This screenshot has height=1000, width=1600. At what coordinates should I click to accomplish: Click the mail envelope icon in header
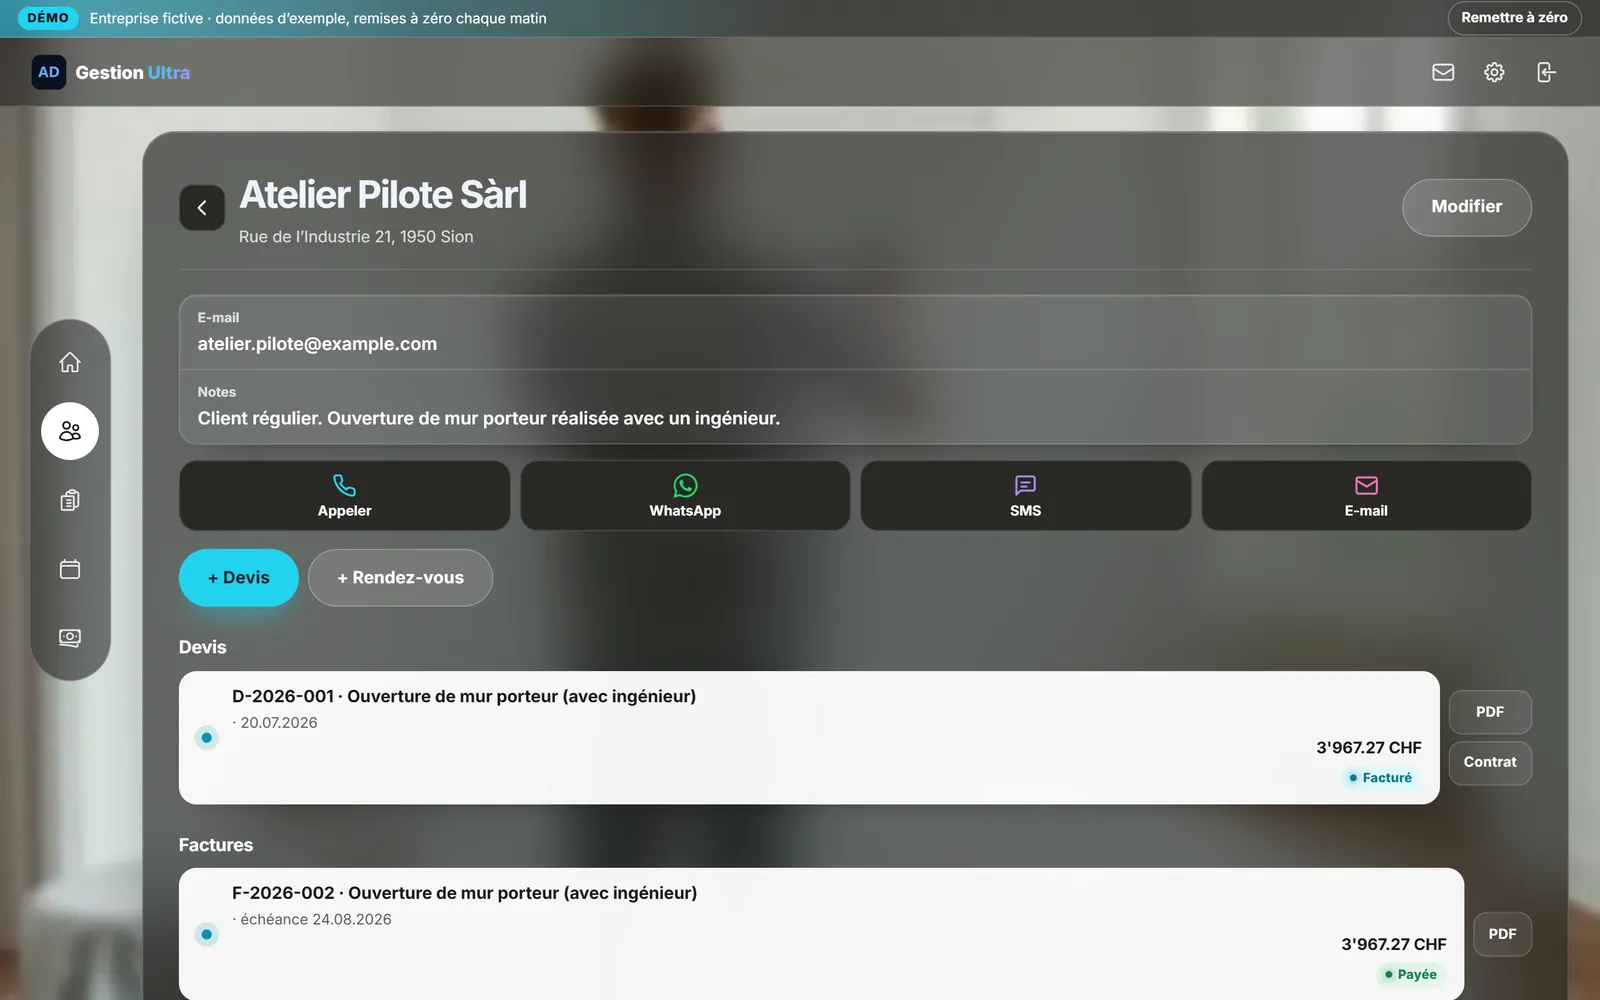[1443, 72]
